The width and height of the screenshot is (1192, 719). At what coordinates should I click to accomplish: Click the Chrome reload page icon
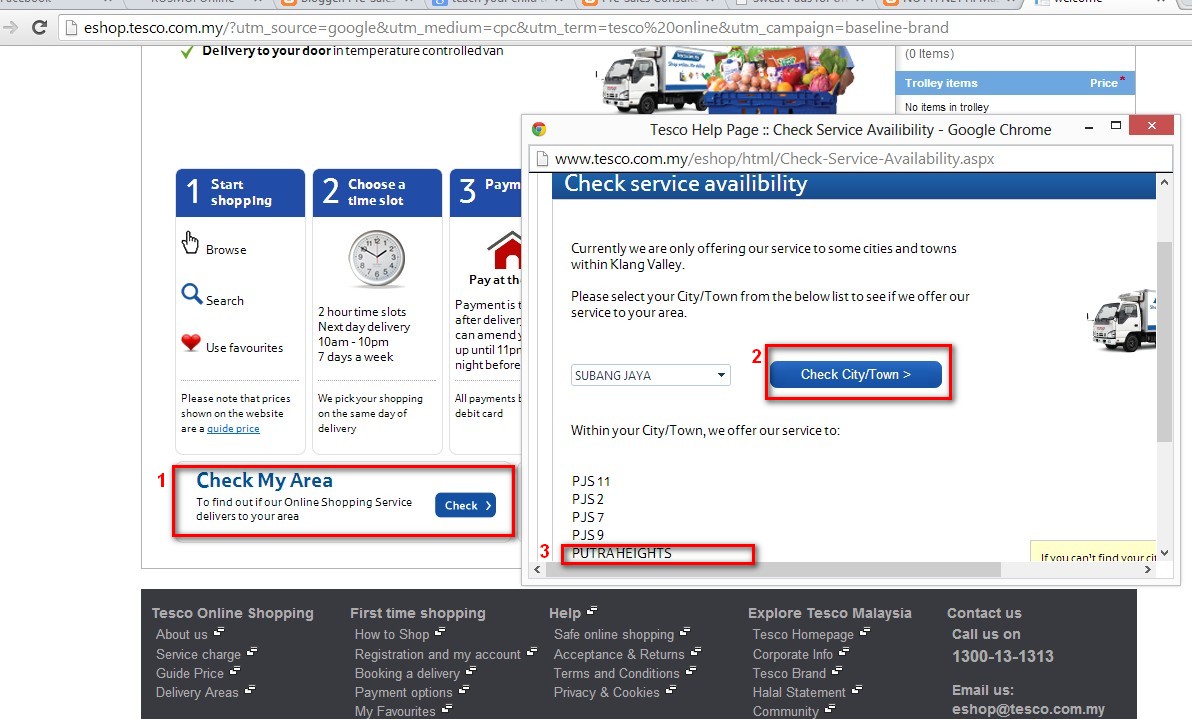tap(38, 27)
